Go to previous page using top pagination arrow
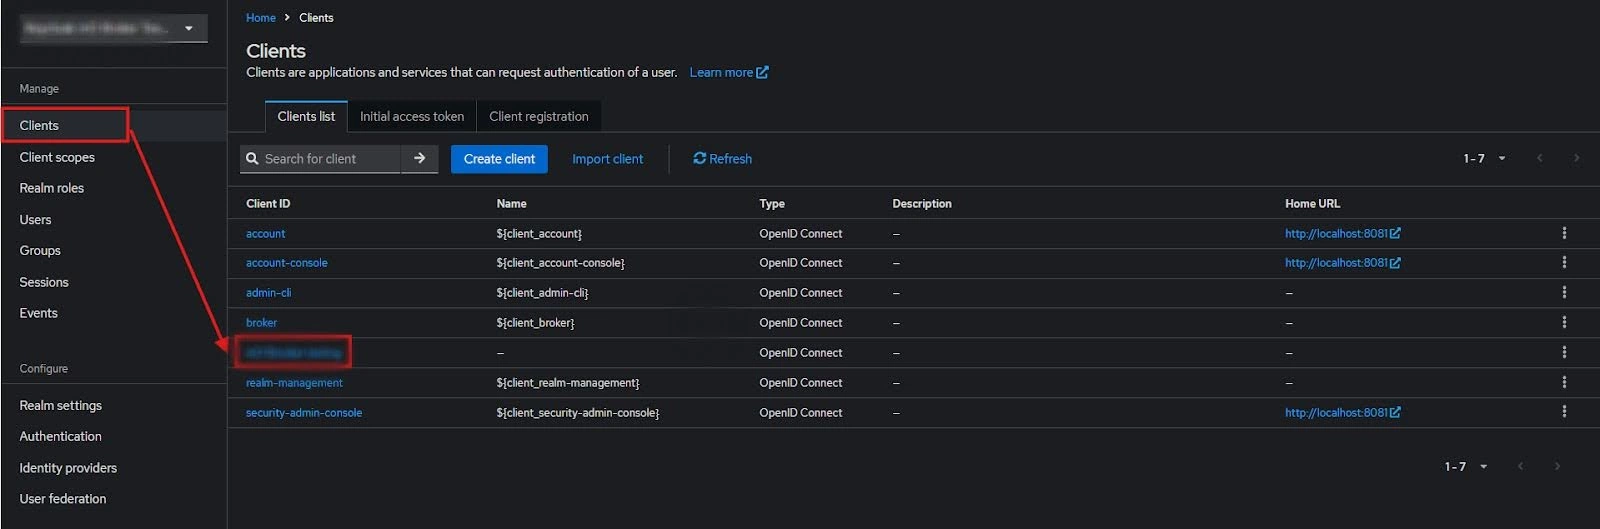Image resolution: width=1600 pixels, height=529 pixels. coord(1540,158)
